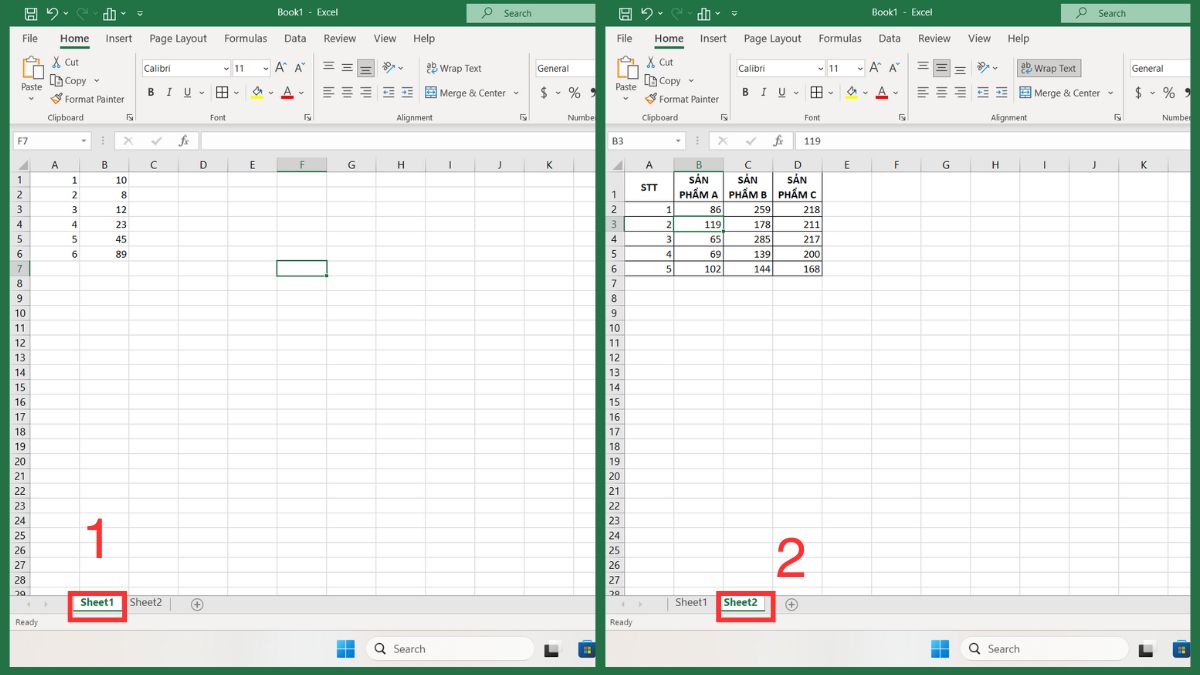Switch to Insert tab in the Sheet1 window

tap(119, 39)
